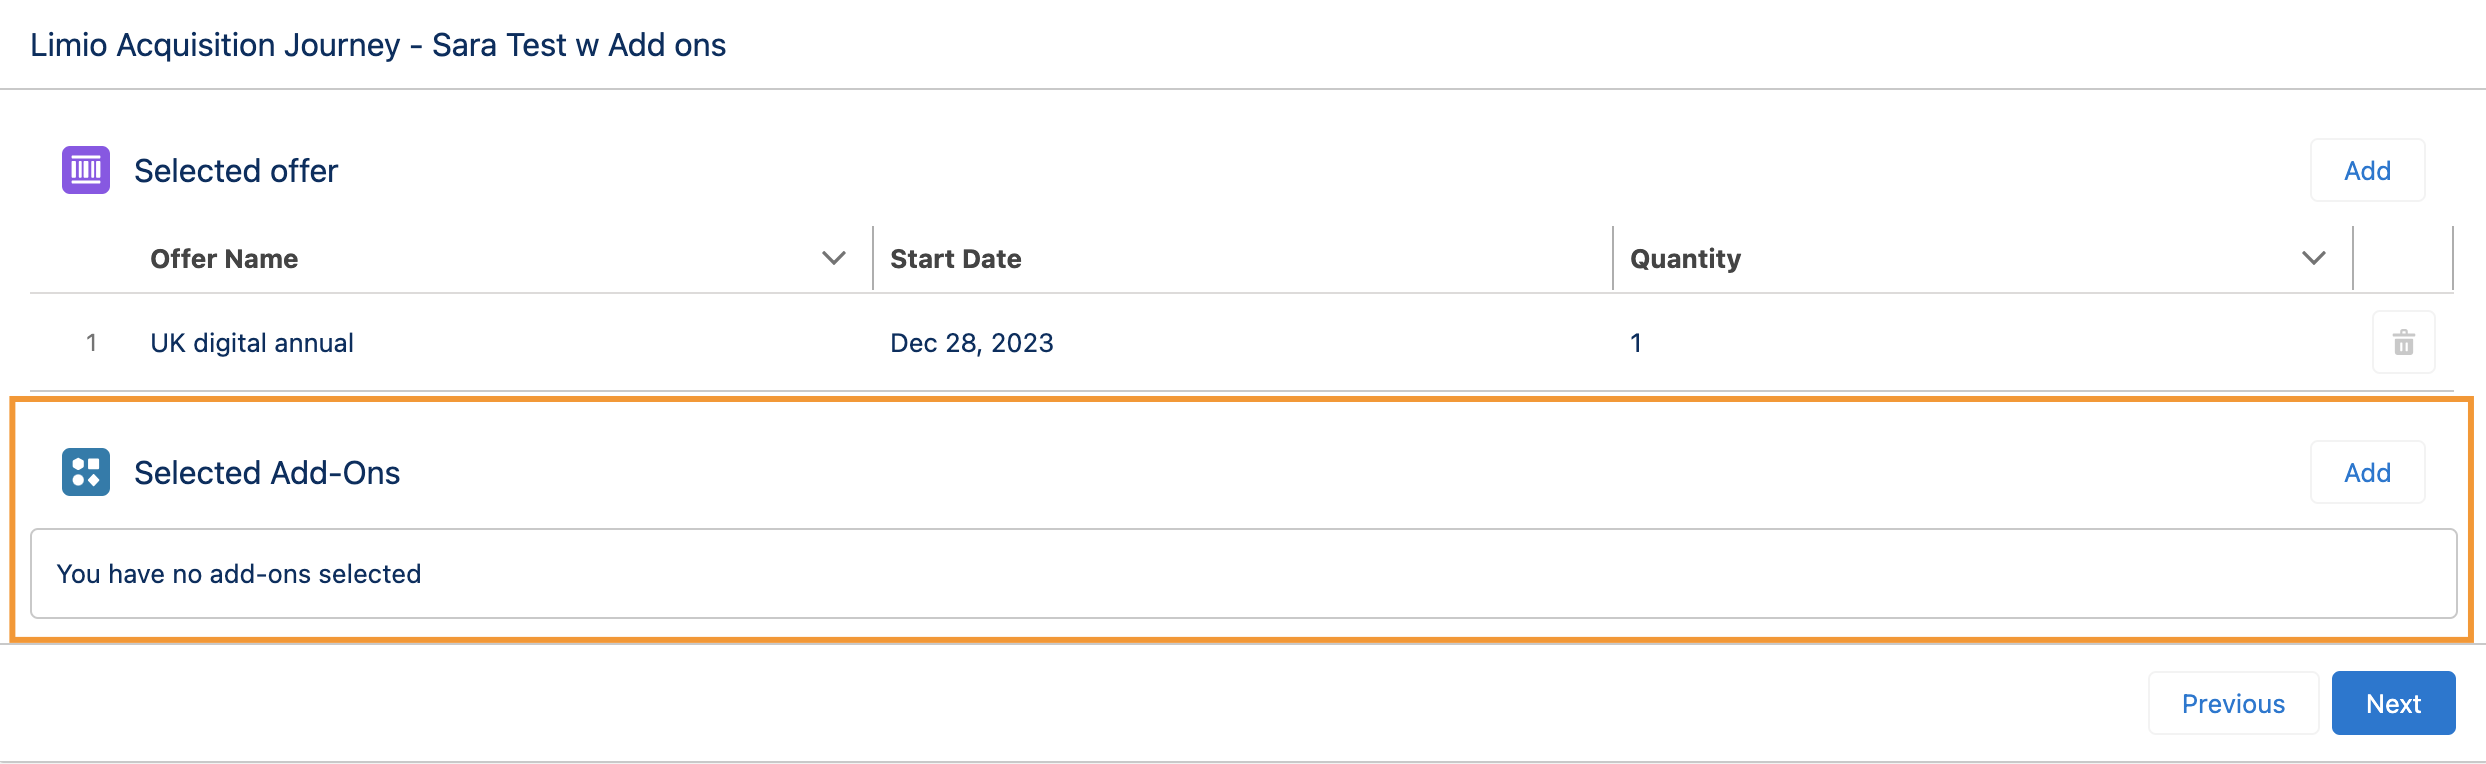Click the Selected Add-Ons heading
2486x764 pixels.
267,473
